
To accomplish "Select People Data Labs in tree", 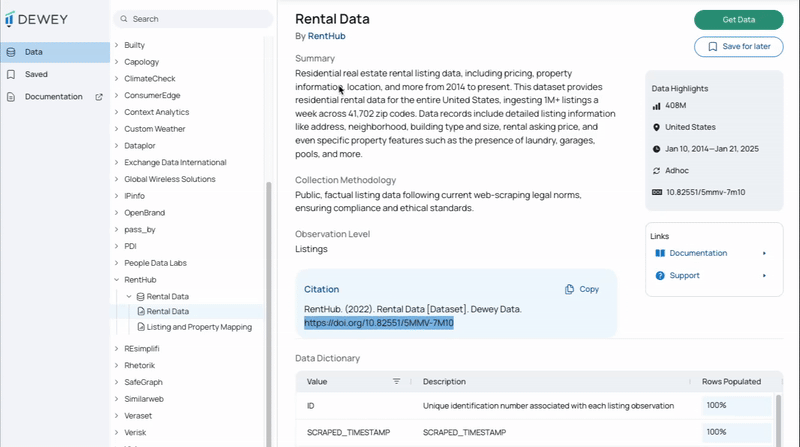I will click(x=156, y=263).
